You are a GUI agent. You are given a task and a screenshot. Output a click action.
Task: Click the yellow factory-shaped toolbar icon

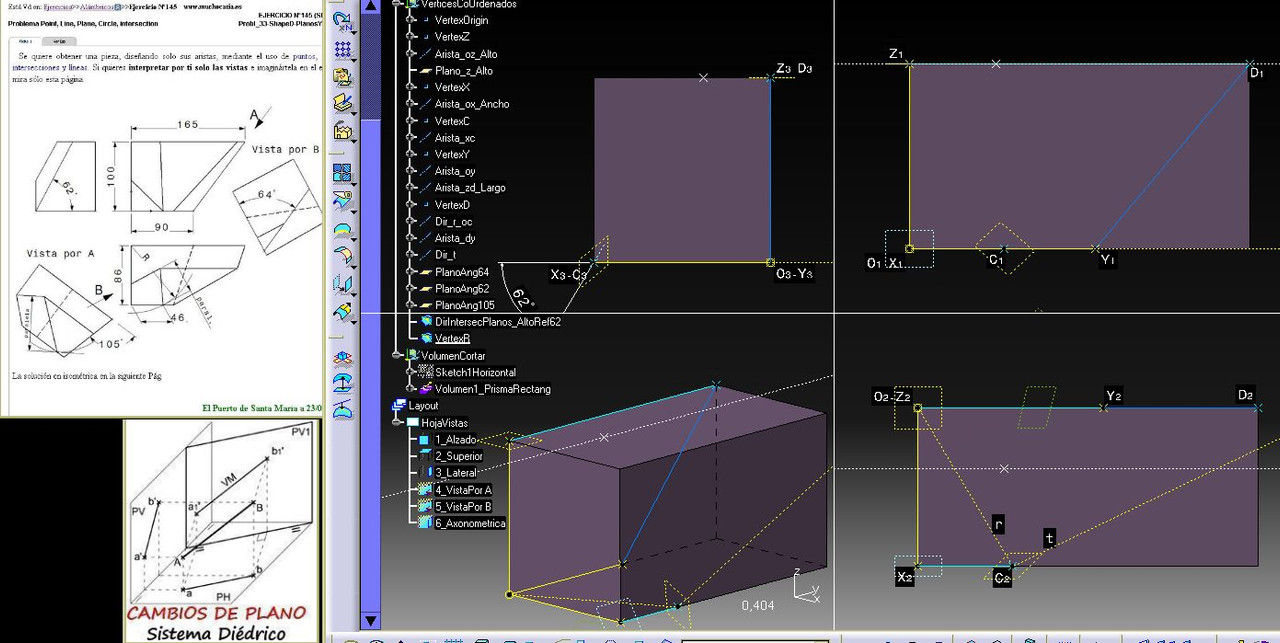[342, 131]
